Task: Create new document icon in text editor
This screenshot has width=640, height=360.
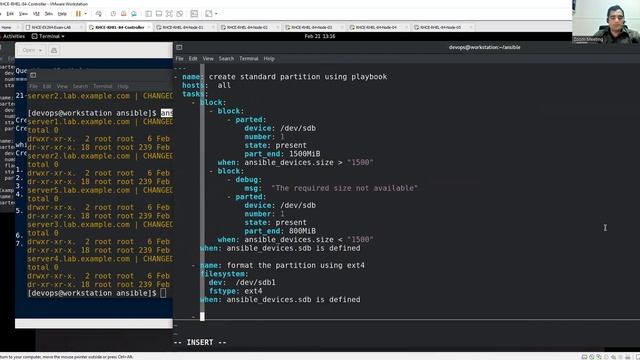Action: pyautogui.click(x=54, y=50)
